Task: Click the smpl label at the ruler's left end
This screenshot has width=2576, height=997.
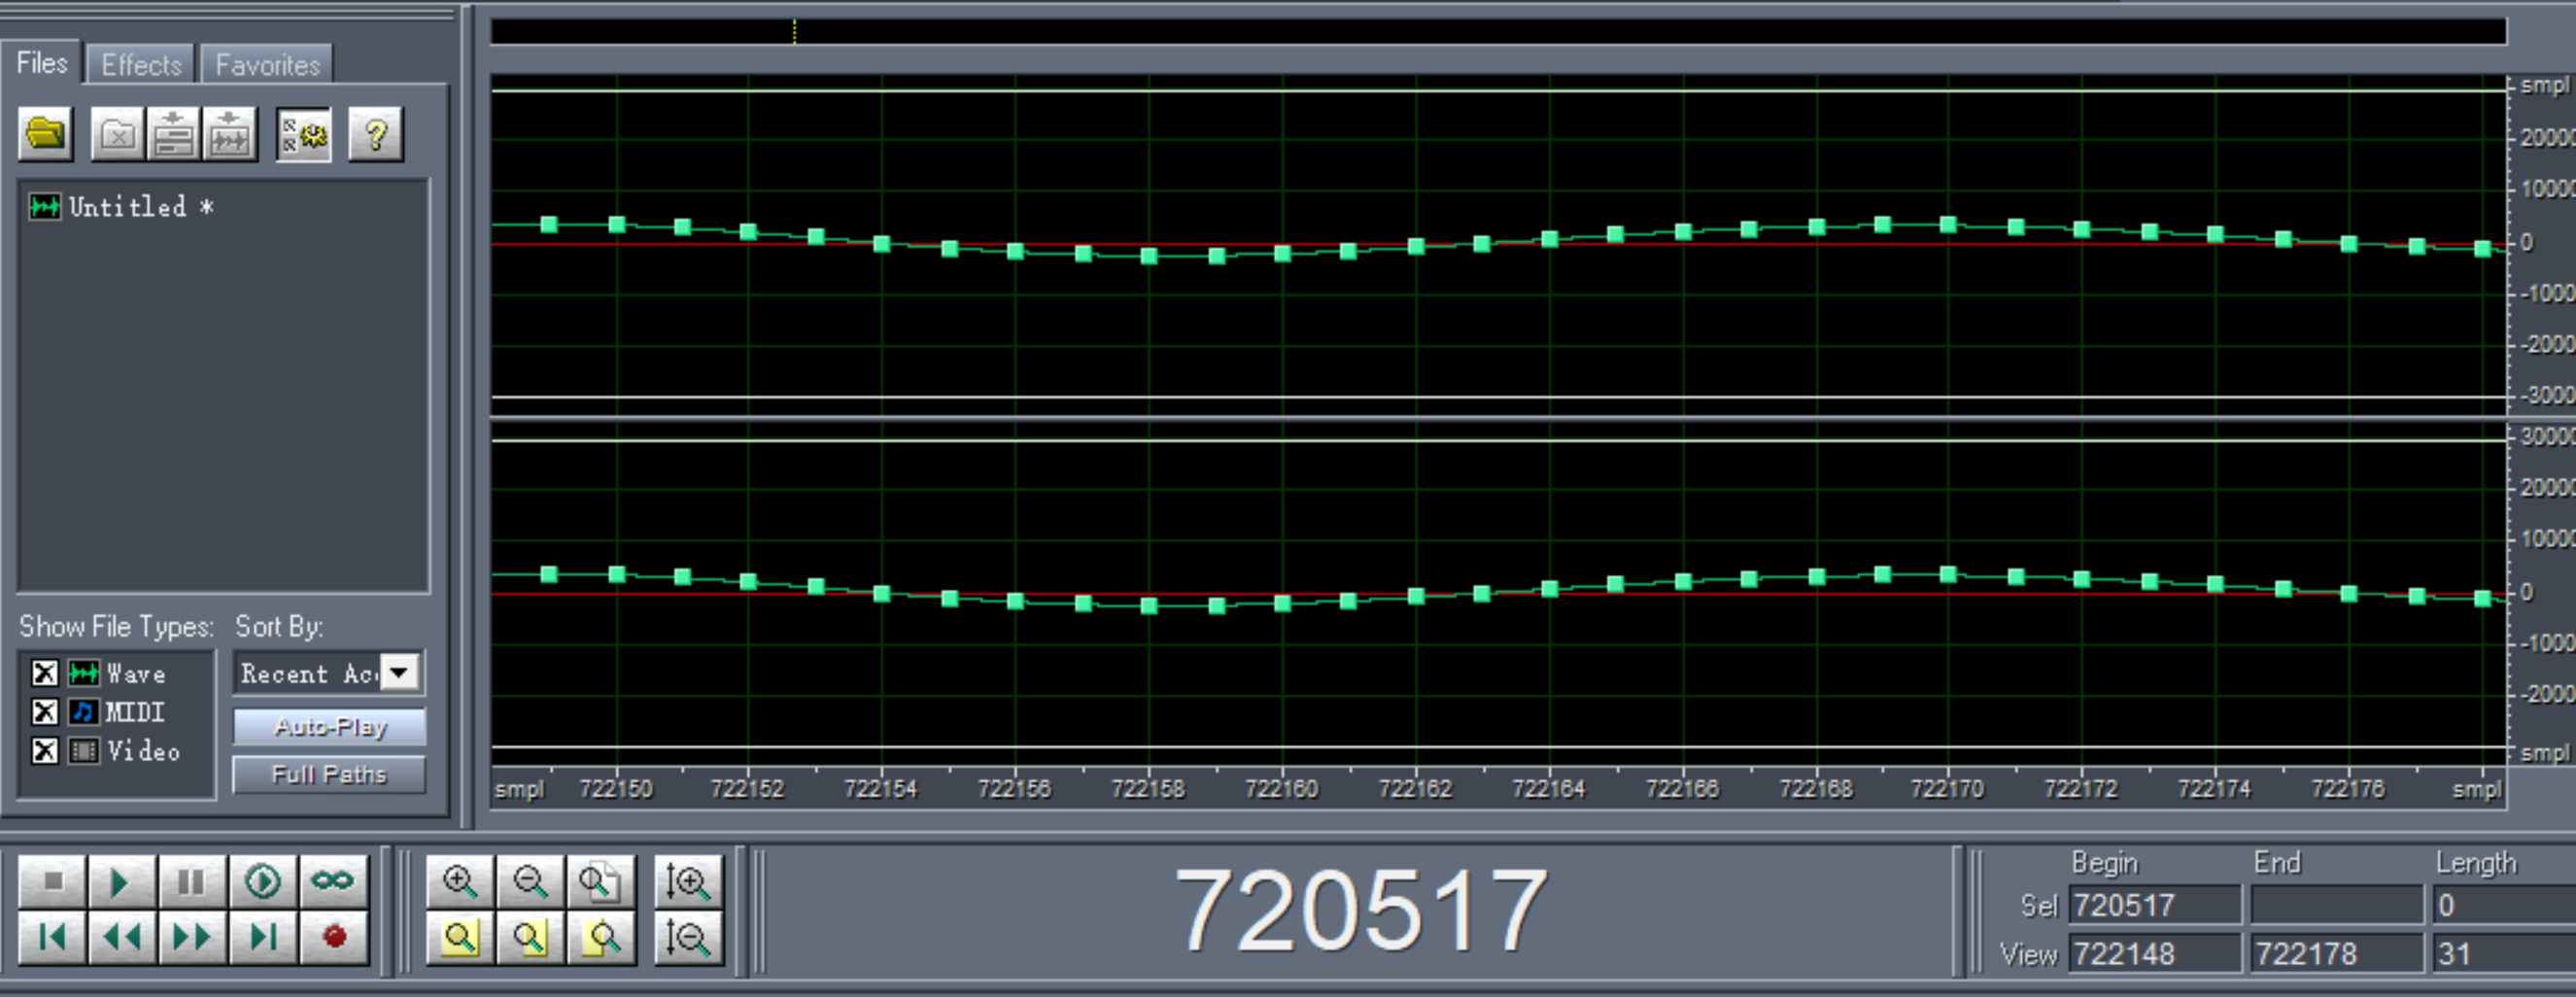Action: click(x=519, y=789)
